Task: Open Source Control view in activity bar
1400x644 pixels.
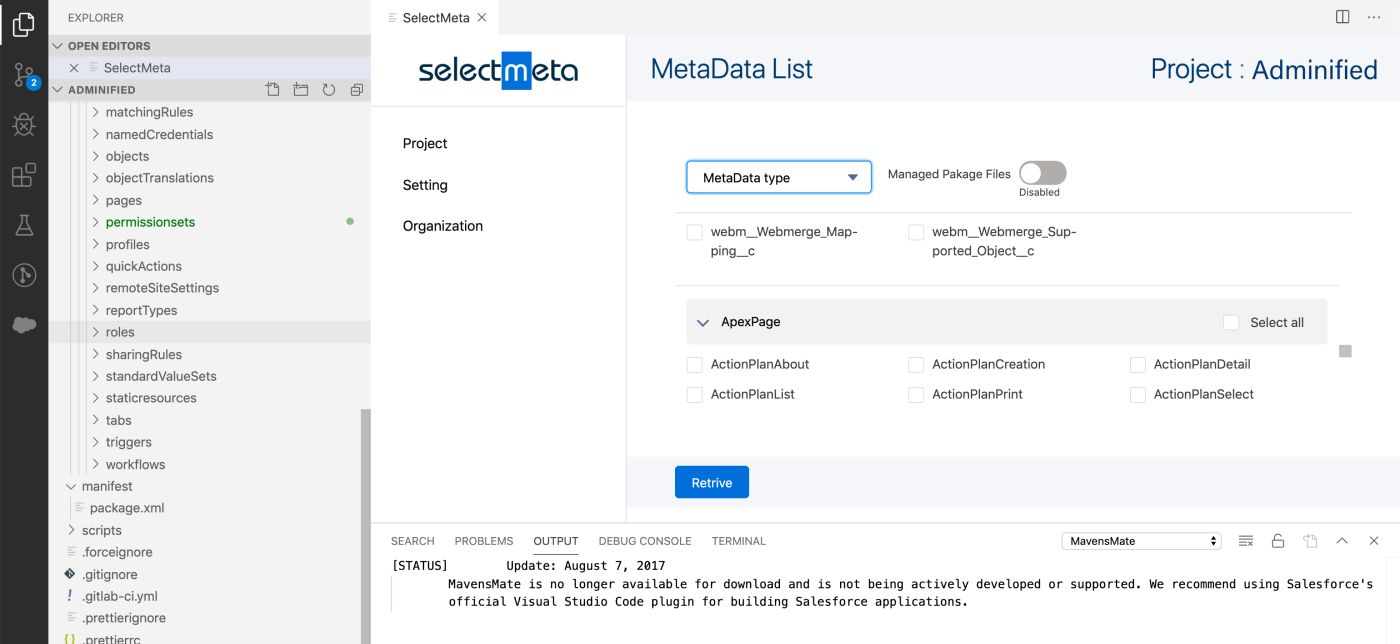Action: point(24,75)
